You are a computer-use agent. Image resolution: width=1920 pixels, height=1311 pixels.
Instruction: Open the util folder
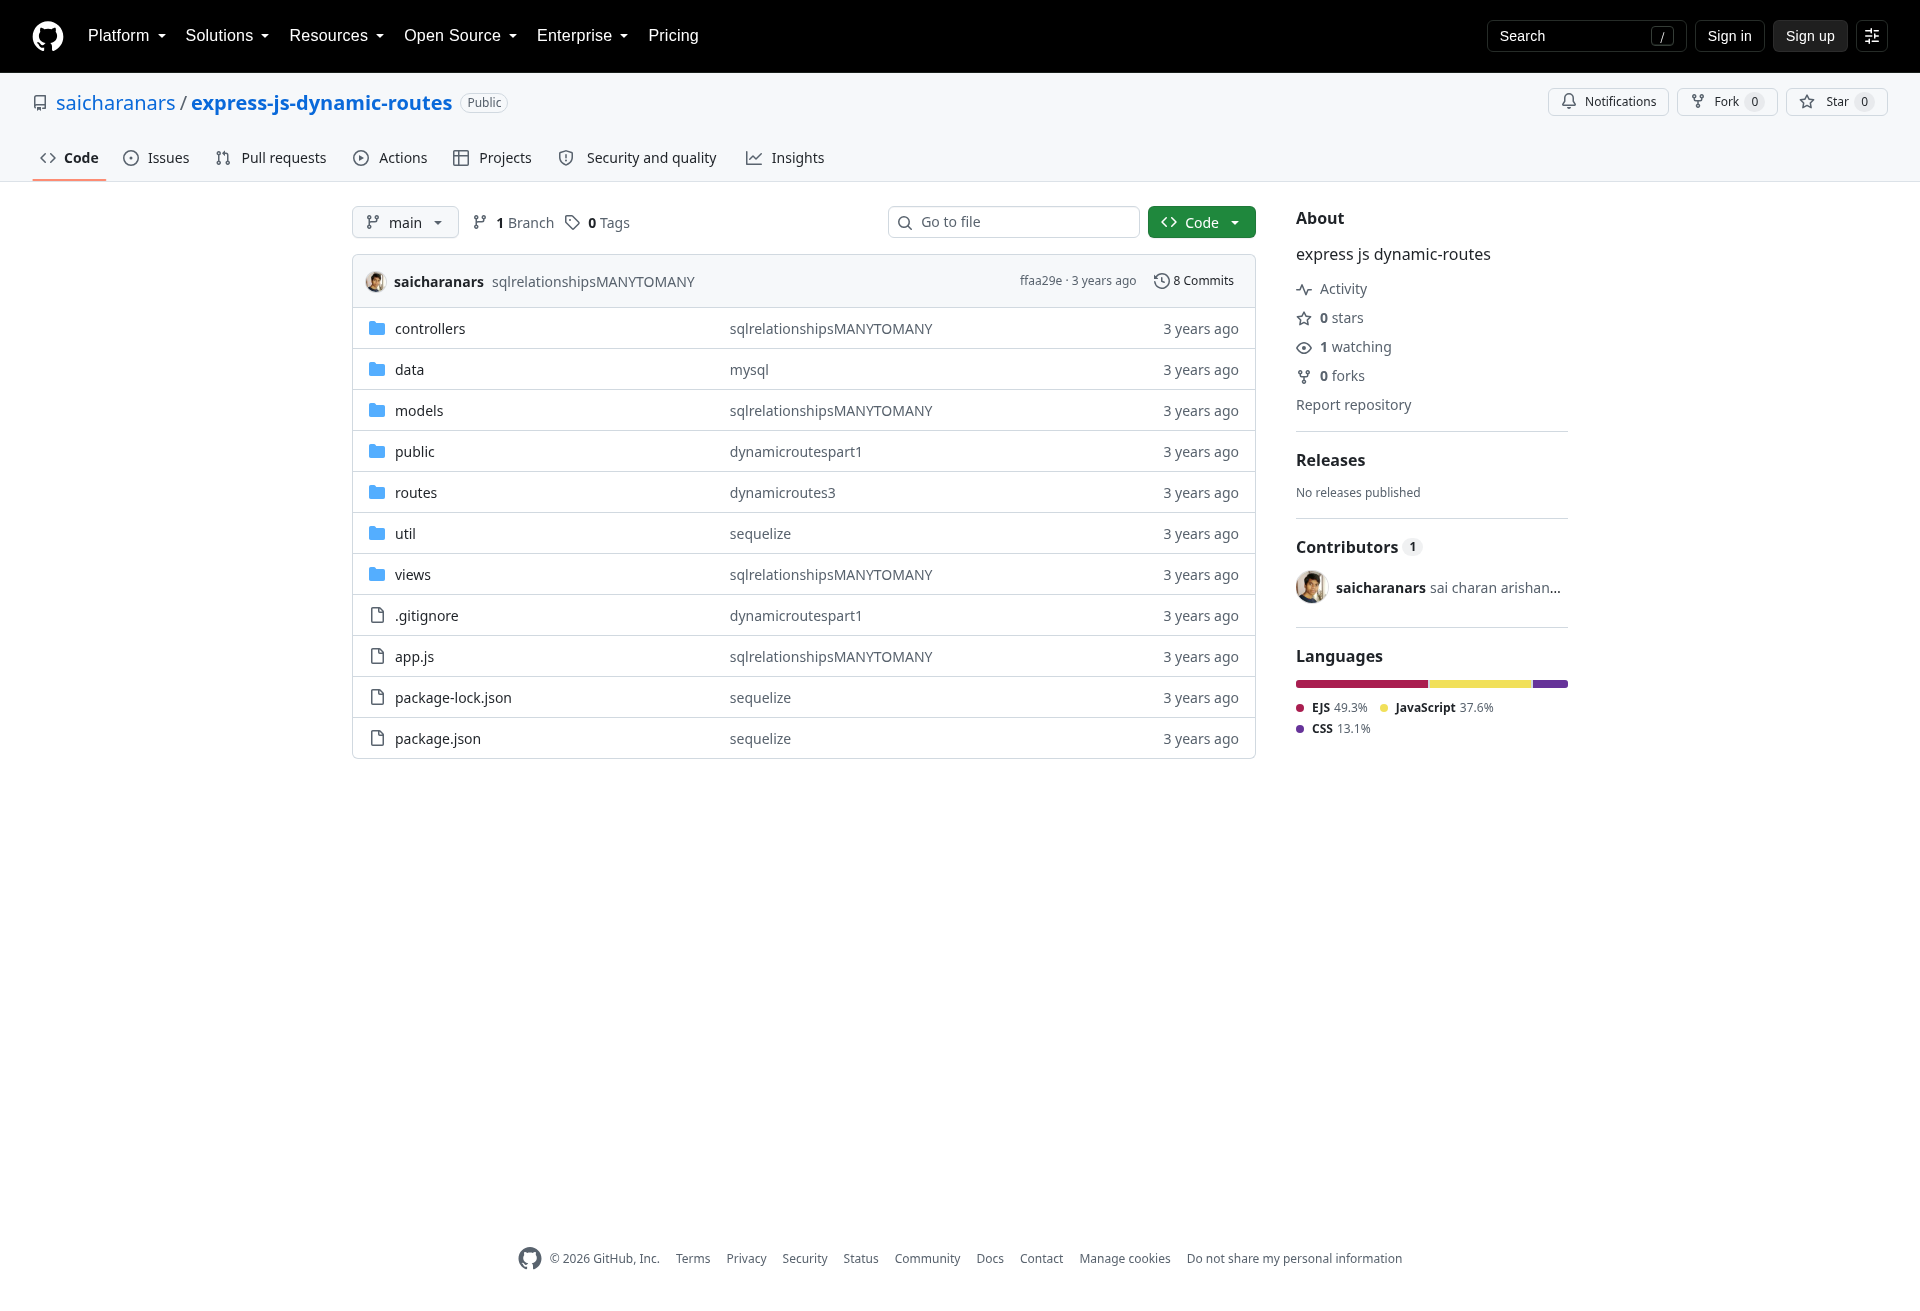pyautogui.click(x=405, y=534)
